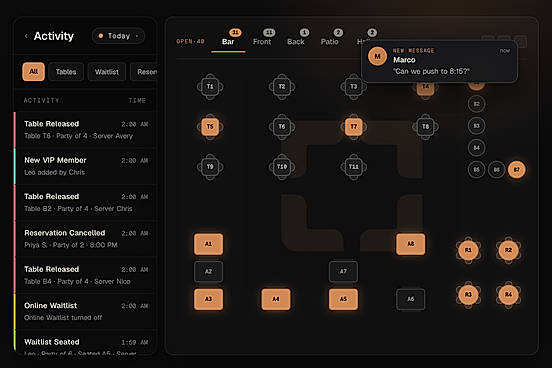
Task: Open the Today date dropdown
Action: tap(119, 36)
